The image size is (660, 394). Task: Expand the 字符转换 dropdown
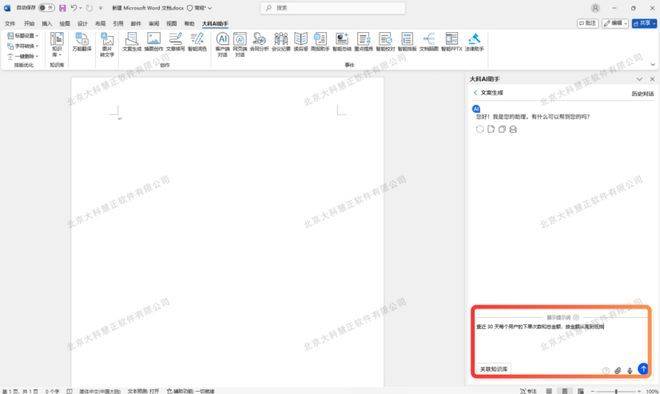pos(23,46)
